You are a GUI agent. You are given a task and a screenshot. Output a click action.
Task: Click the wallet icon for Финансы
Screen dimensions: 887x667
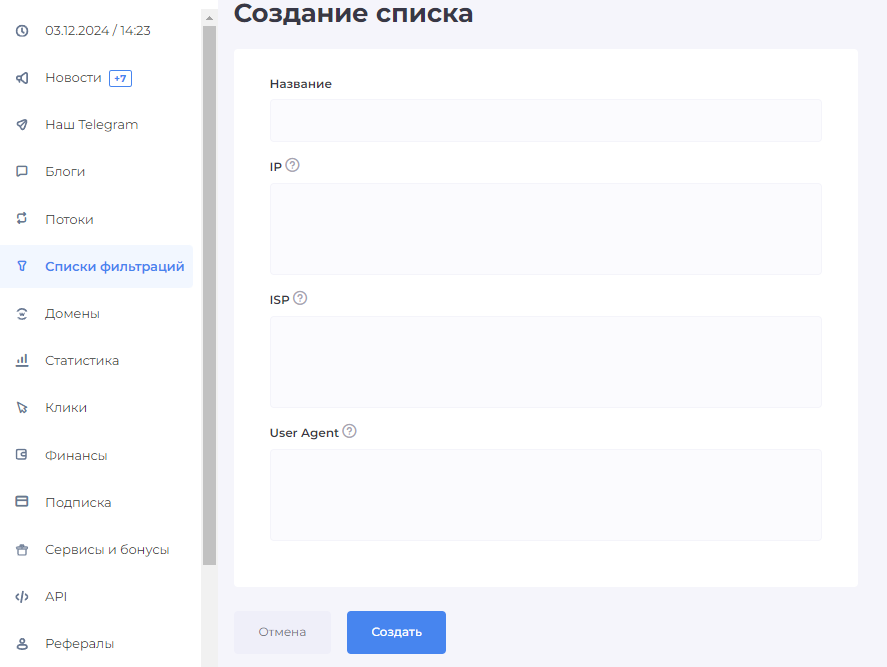22,455
